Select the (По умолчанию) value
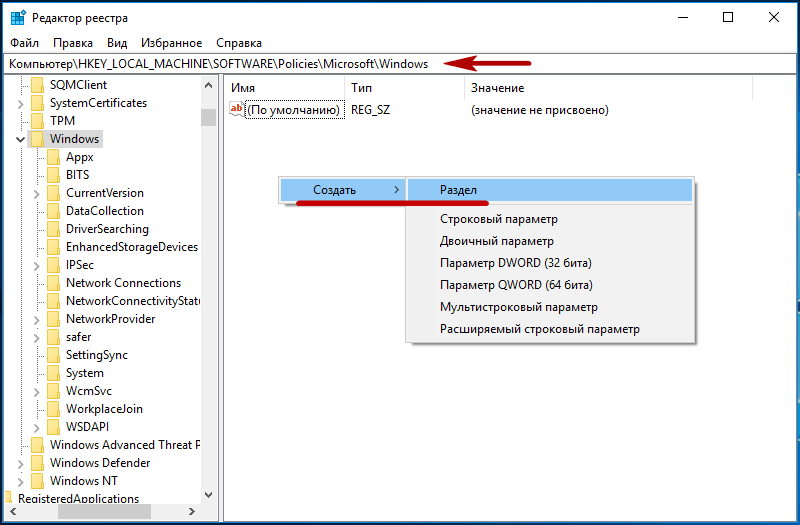800x525 pixels. (294, 110)
